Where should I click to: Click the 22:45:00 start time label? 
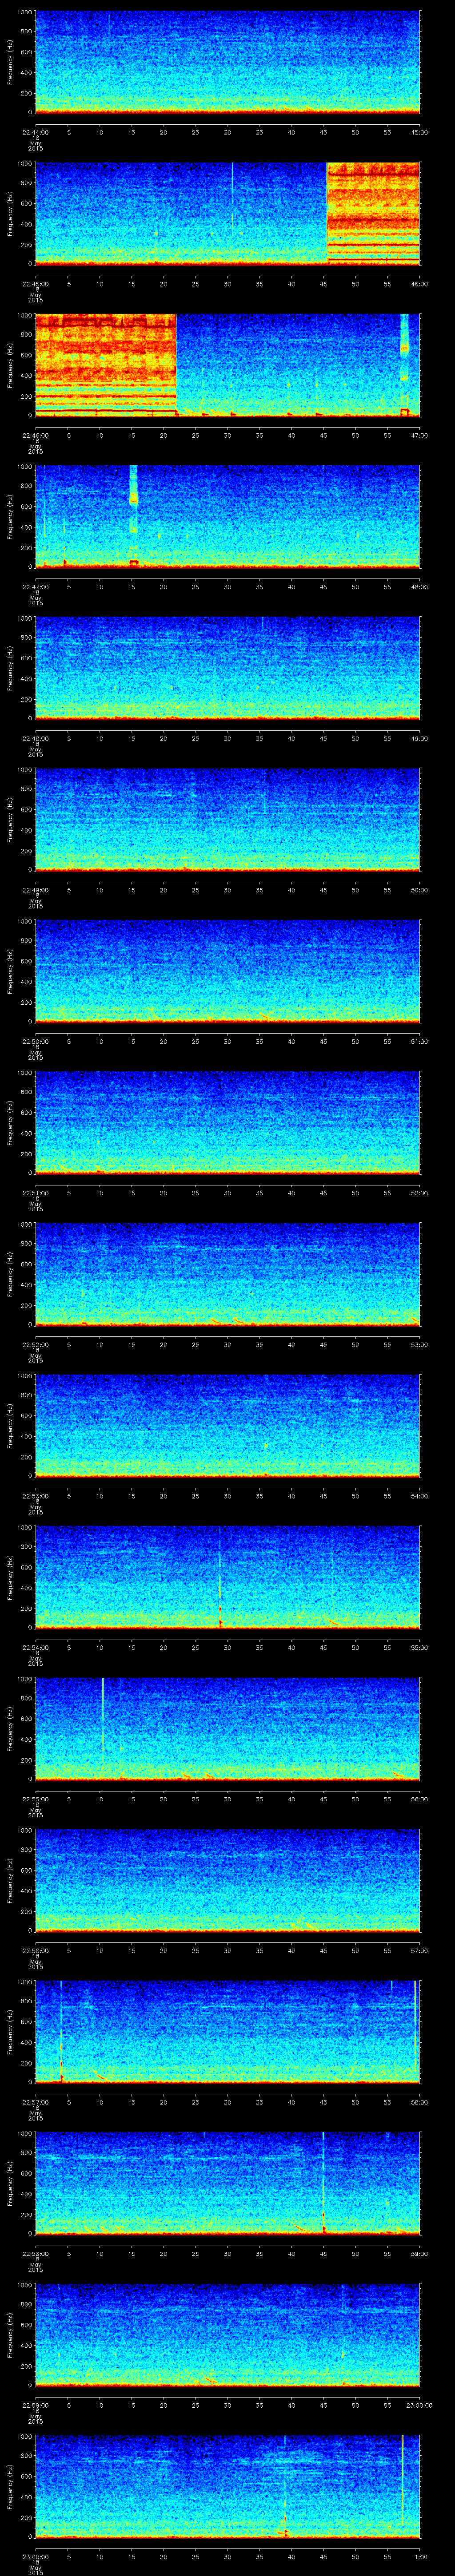(35, 284)
